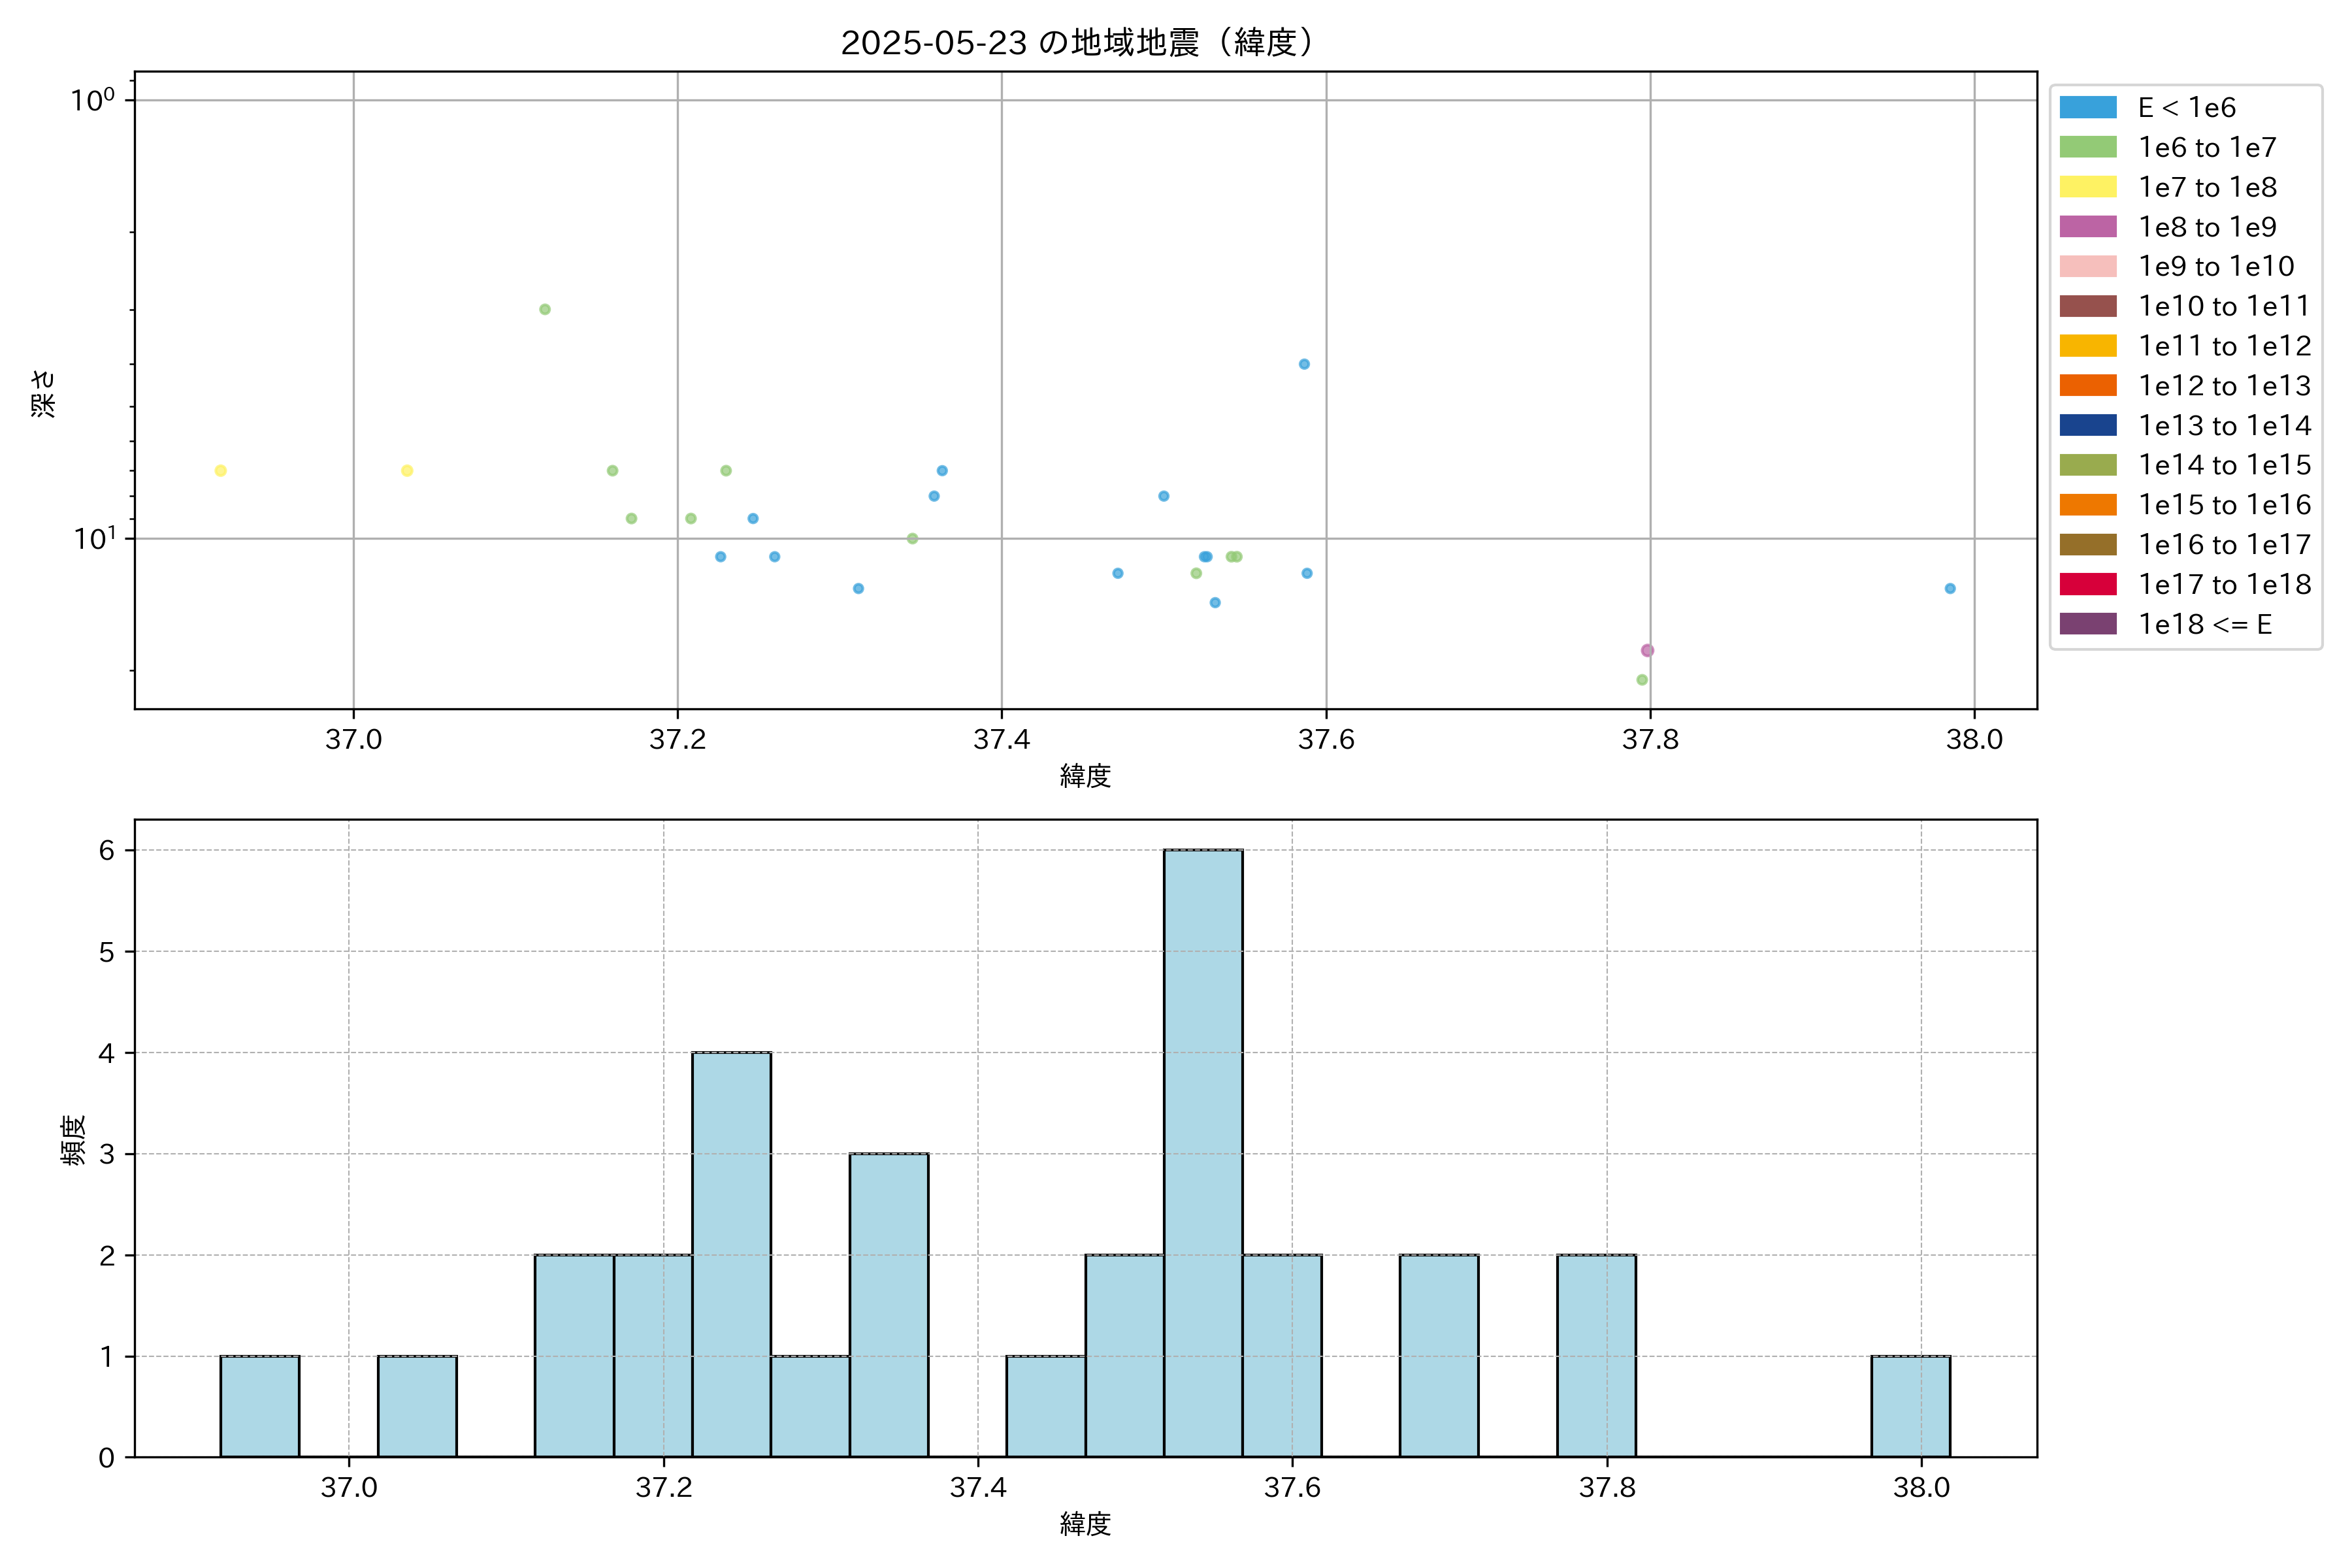Click the 1e18 <= E legend label
The width and height of the screenshot is (2352, 1568).
coord(2205,625)
